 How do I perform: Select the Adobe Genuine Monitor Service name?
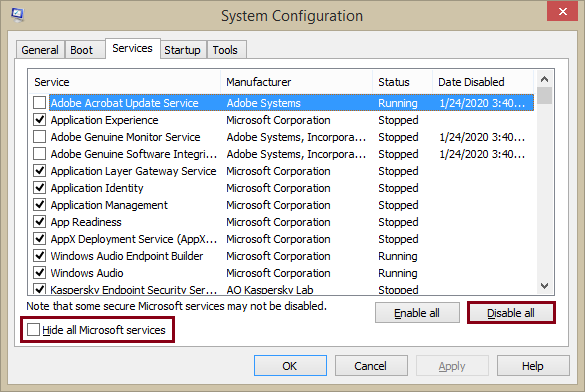(125, 137)
